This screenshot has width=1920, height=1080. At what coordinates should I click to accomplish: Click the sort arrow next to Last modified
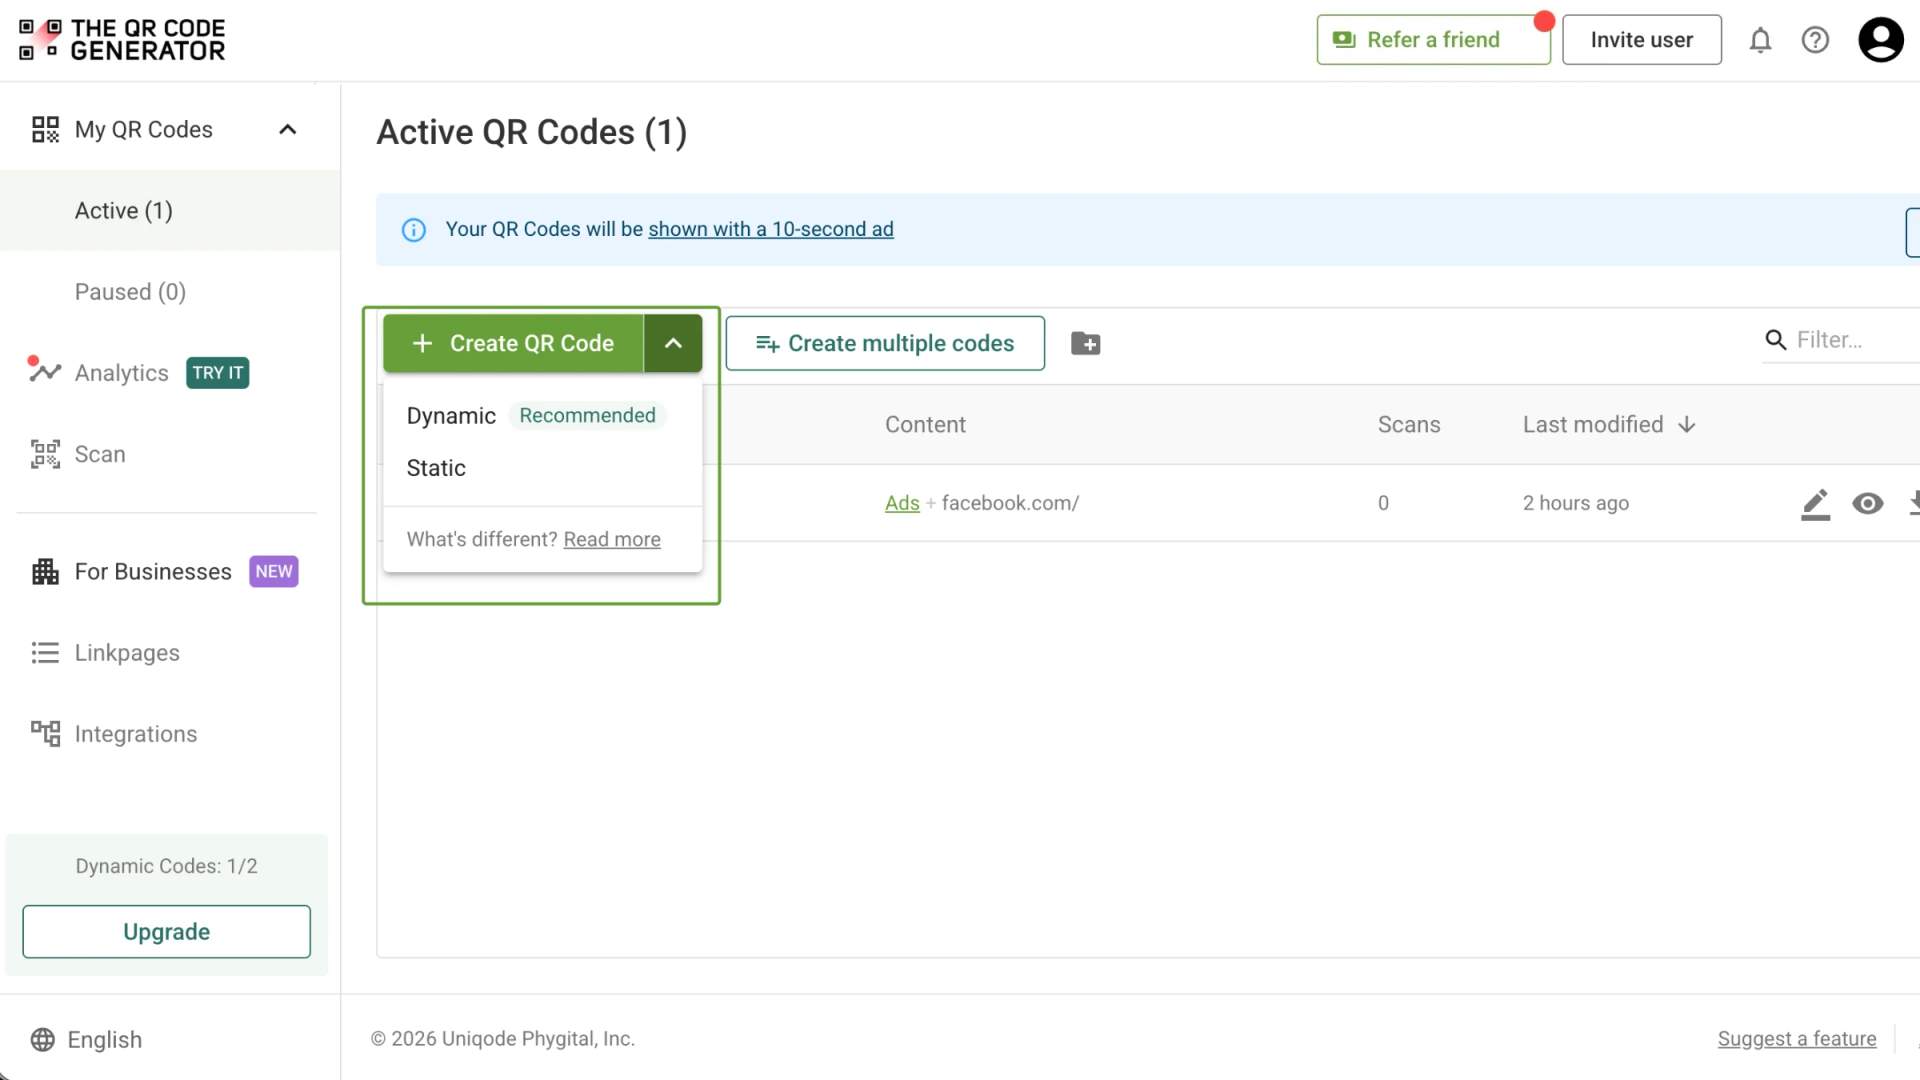pos(1687,425)
